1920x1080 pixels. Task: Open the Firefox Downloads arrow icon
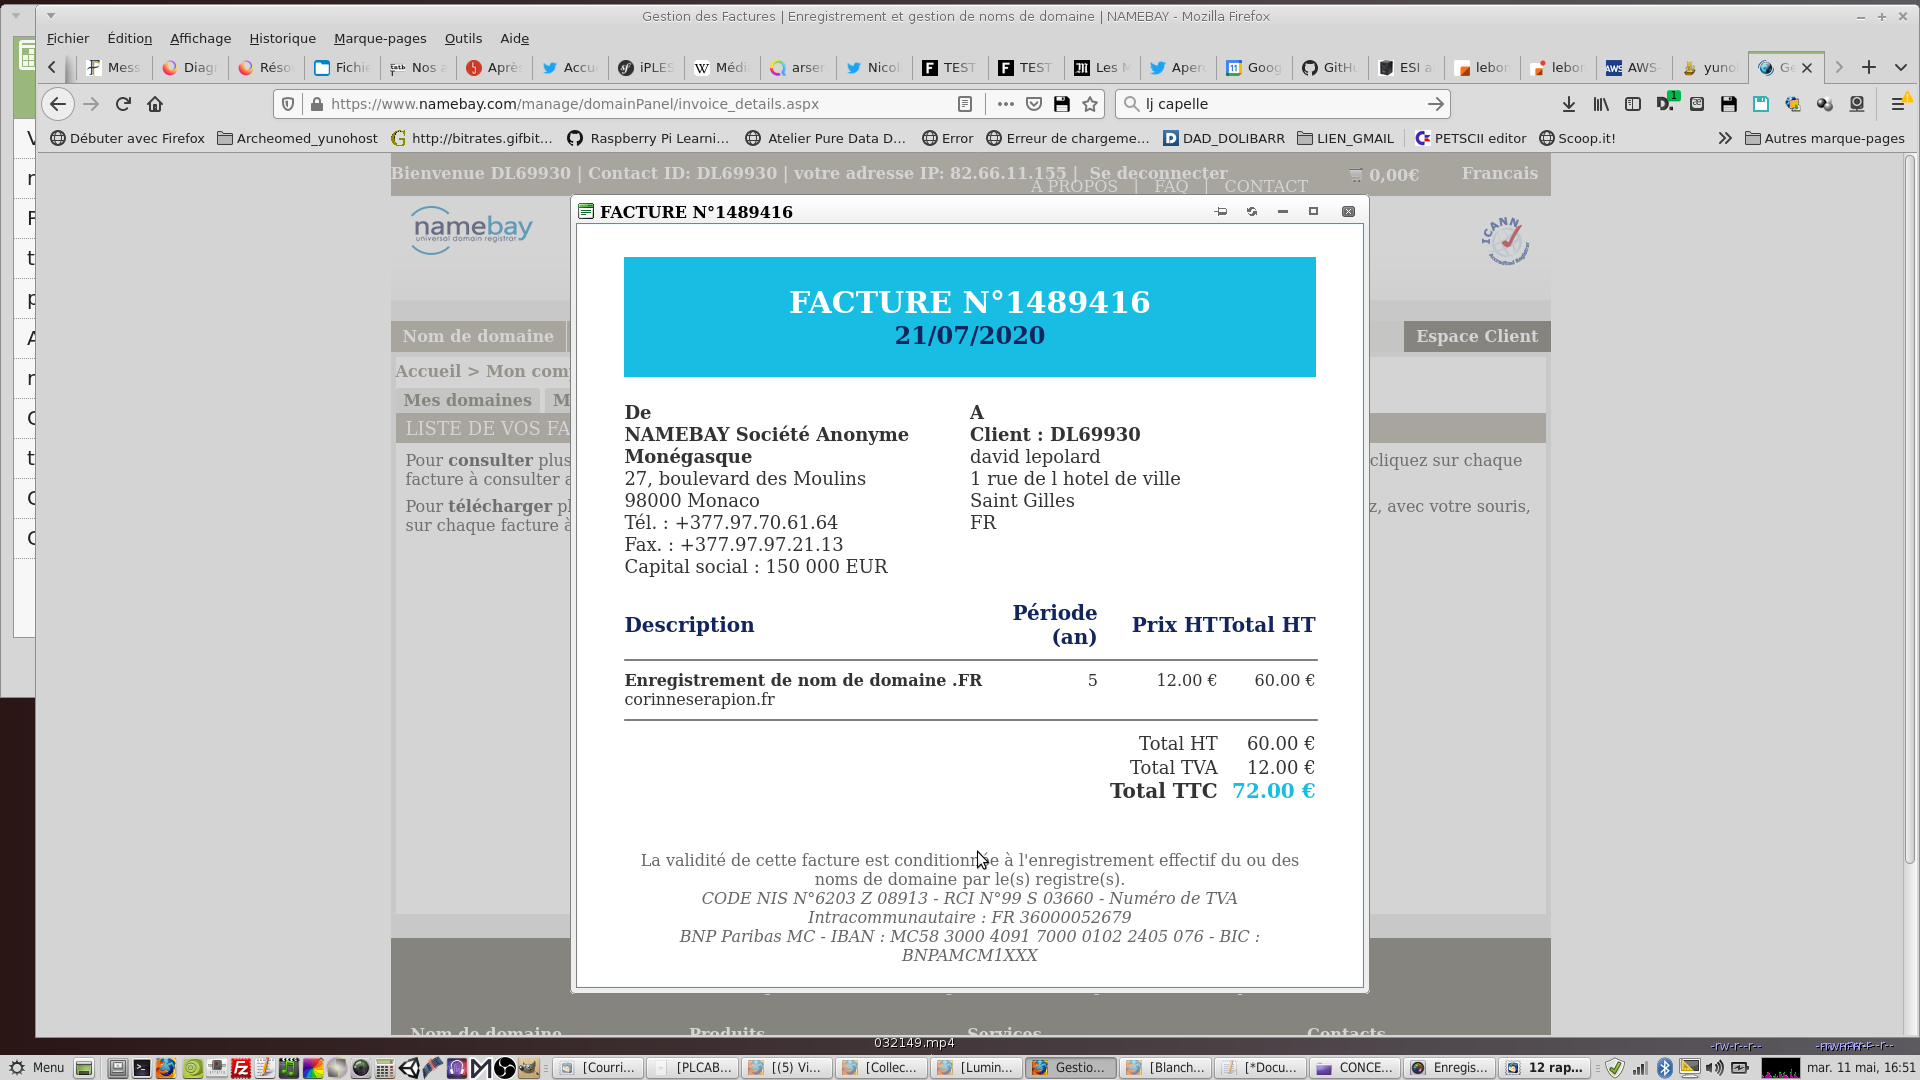(1569, 104)
